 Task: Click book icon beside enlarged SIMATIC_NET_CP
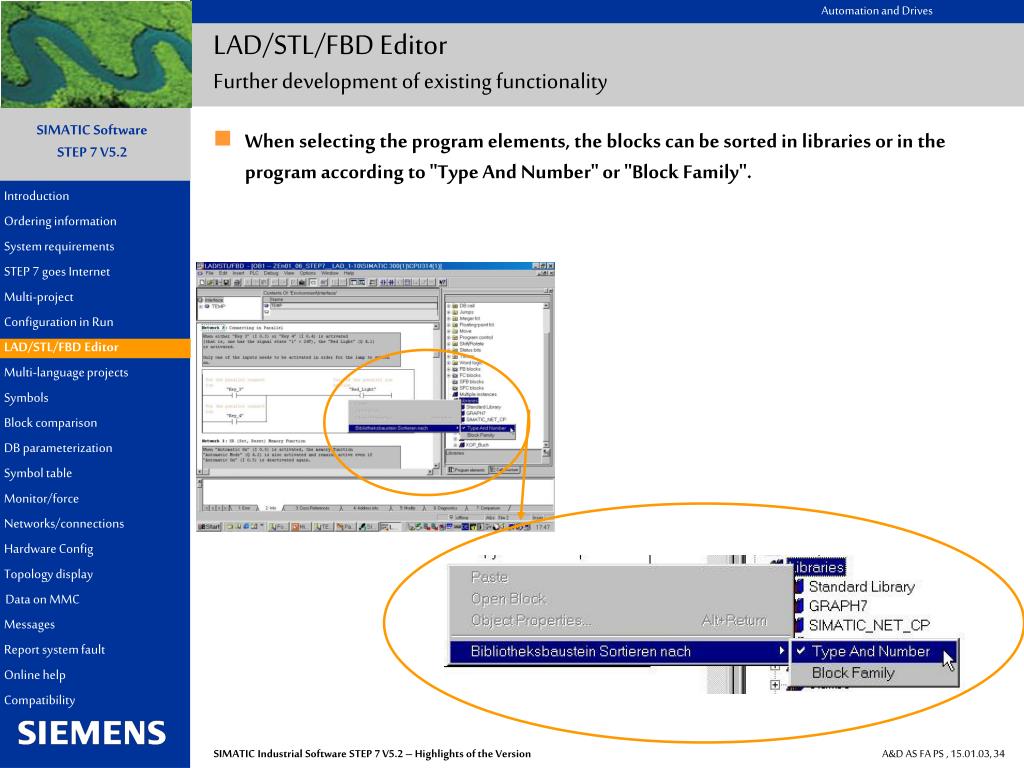[x=799, y=626]
